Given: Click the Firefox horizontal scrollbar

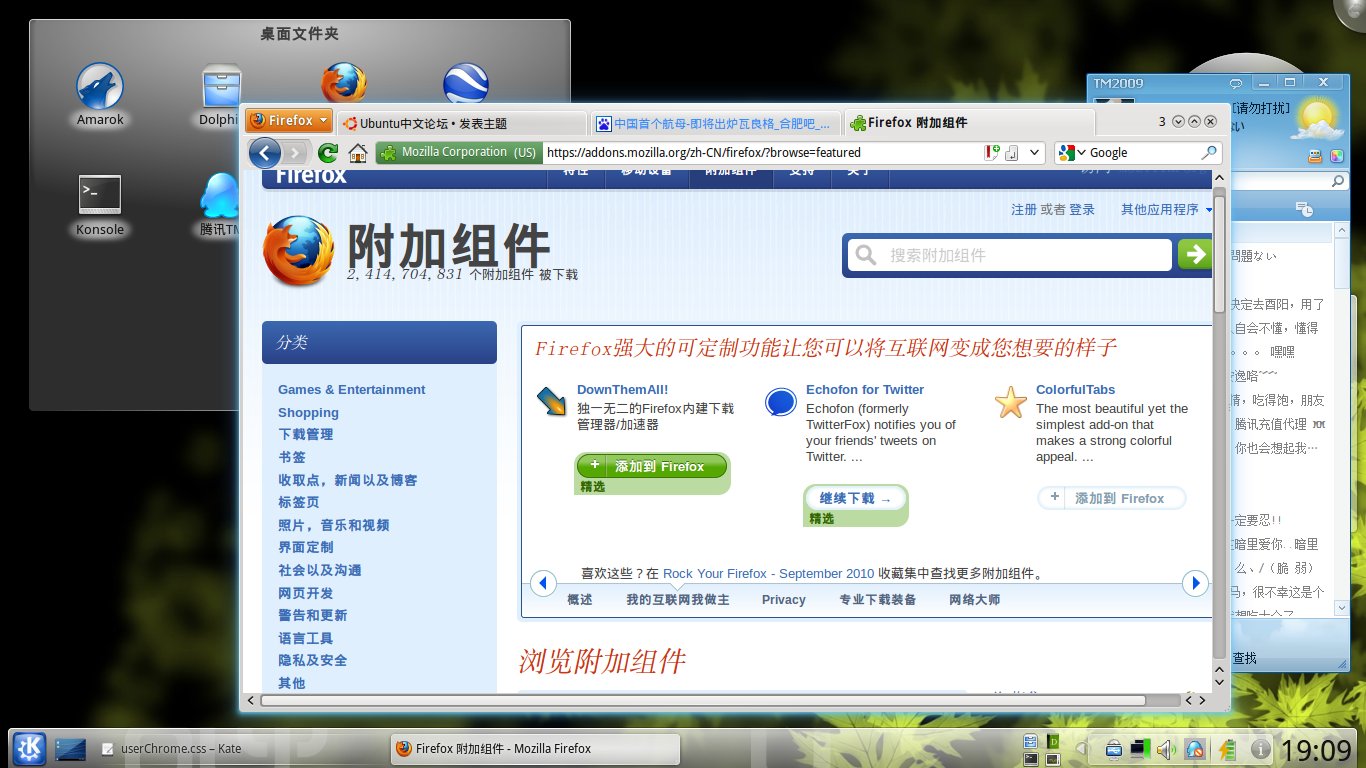Looking at the screenshot, I should [703, 701].
